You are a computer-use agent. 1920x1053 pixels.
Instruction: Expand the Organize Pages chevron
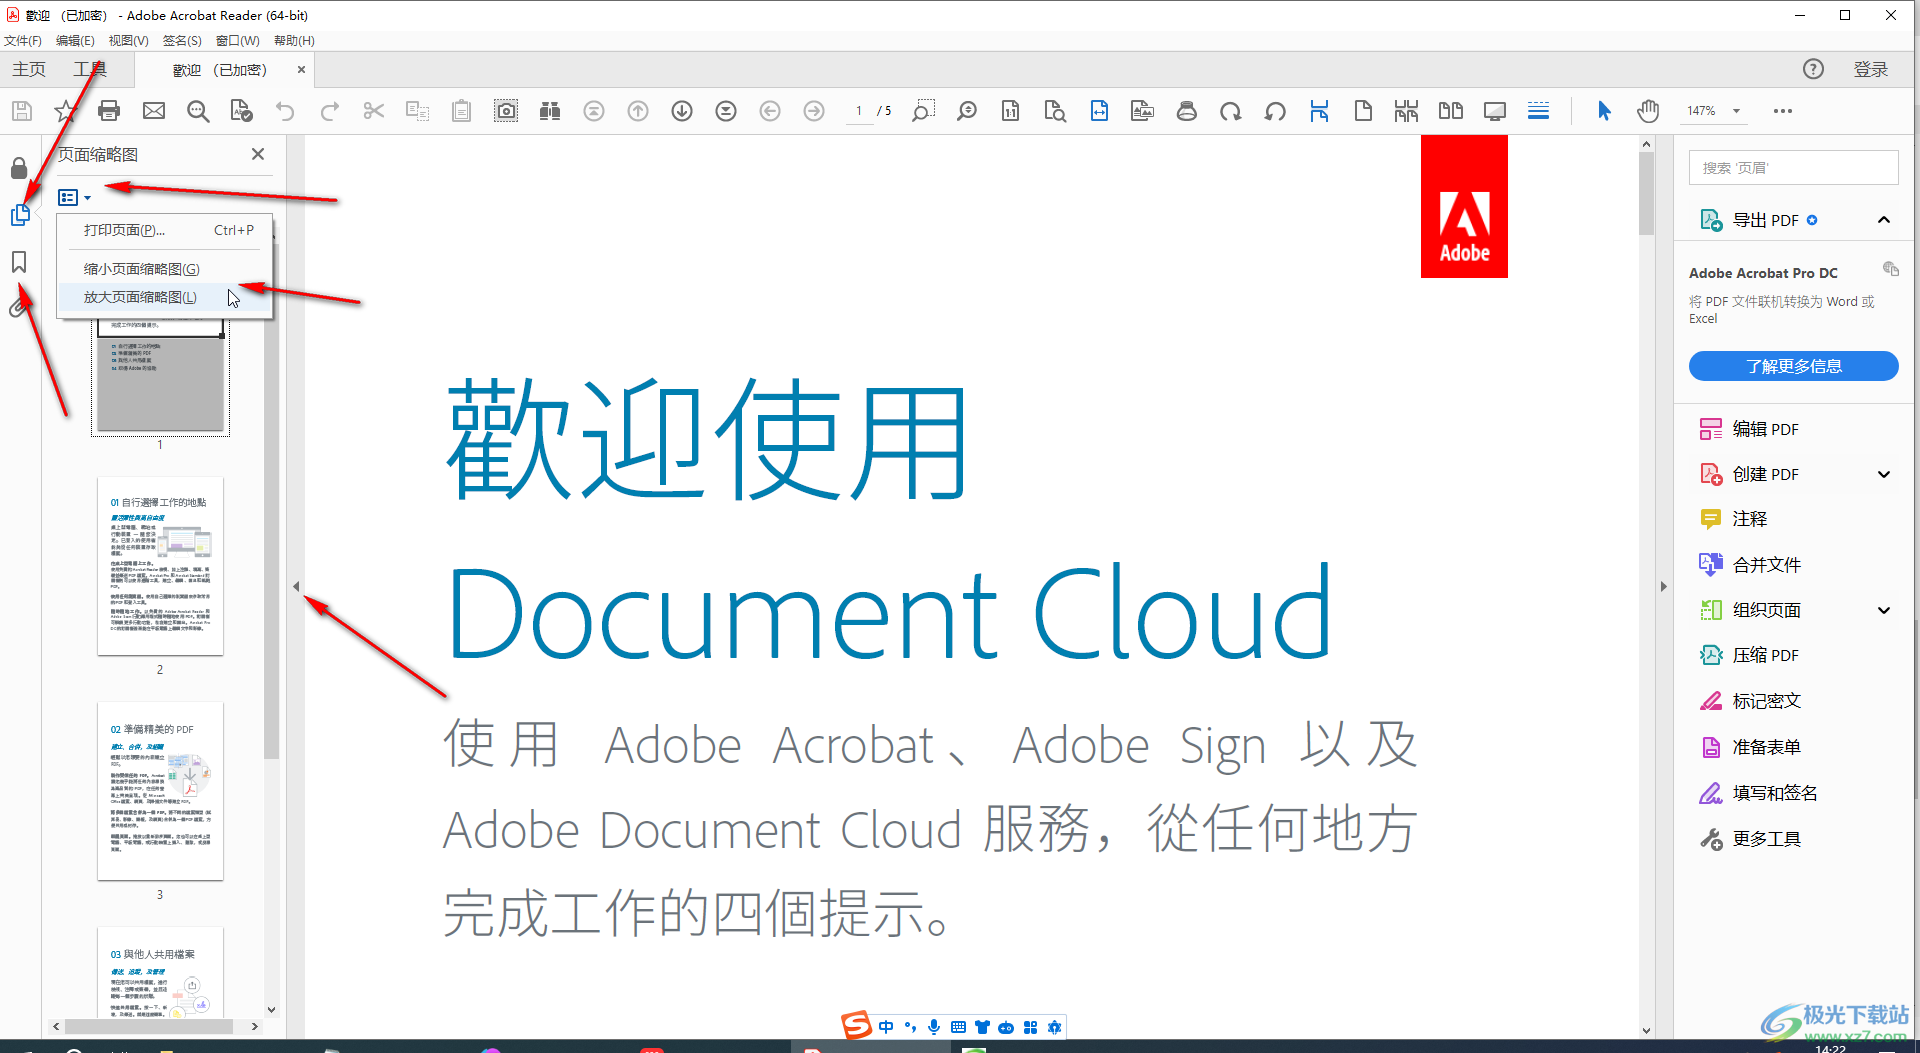[x=1884, y=610]
